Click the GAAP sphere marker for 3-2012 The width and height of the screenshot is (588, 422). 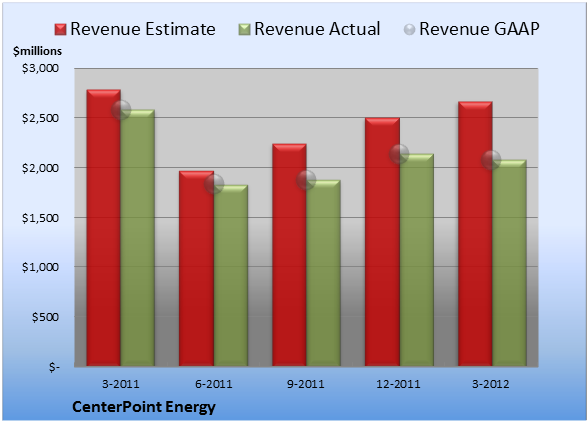491,160
